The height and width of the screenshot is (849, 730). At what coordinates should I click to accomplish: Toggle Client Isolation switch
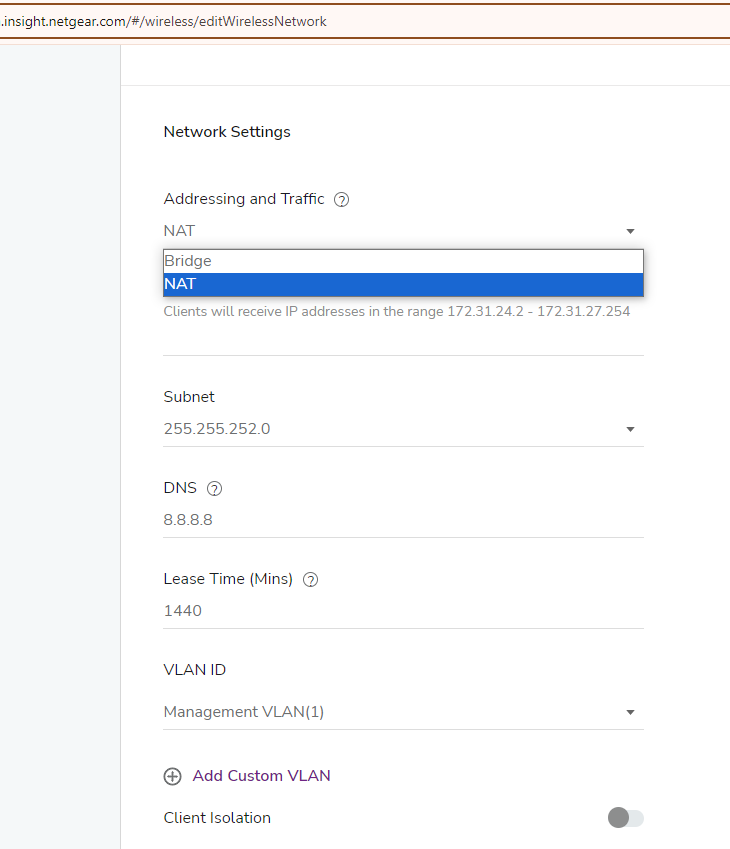coord(625,818)
